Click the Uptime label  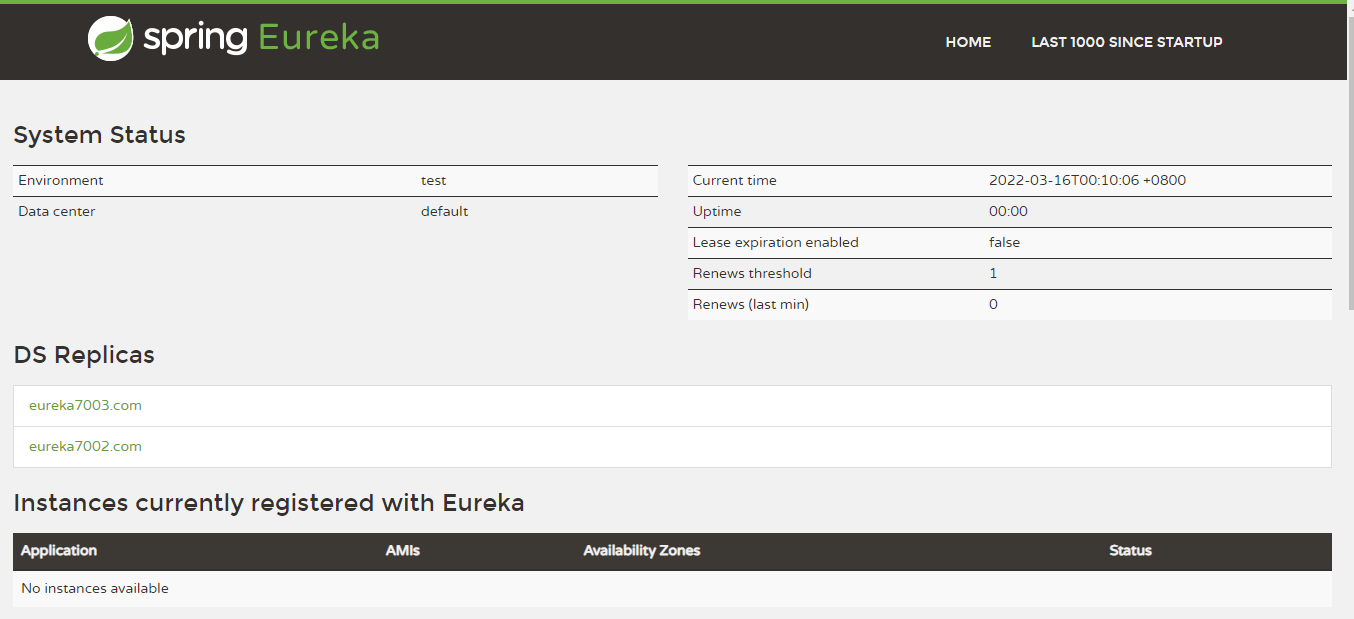pos(717,212)
